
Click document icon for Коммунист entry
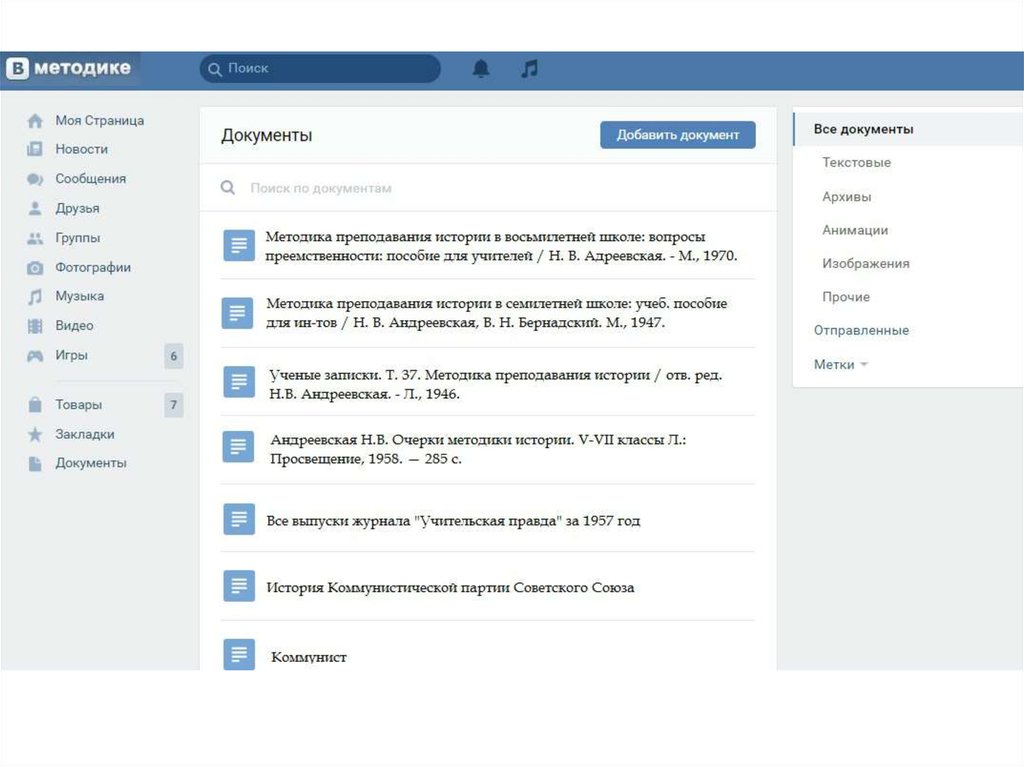(x=239, y=654)
